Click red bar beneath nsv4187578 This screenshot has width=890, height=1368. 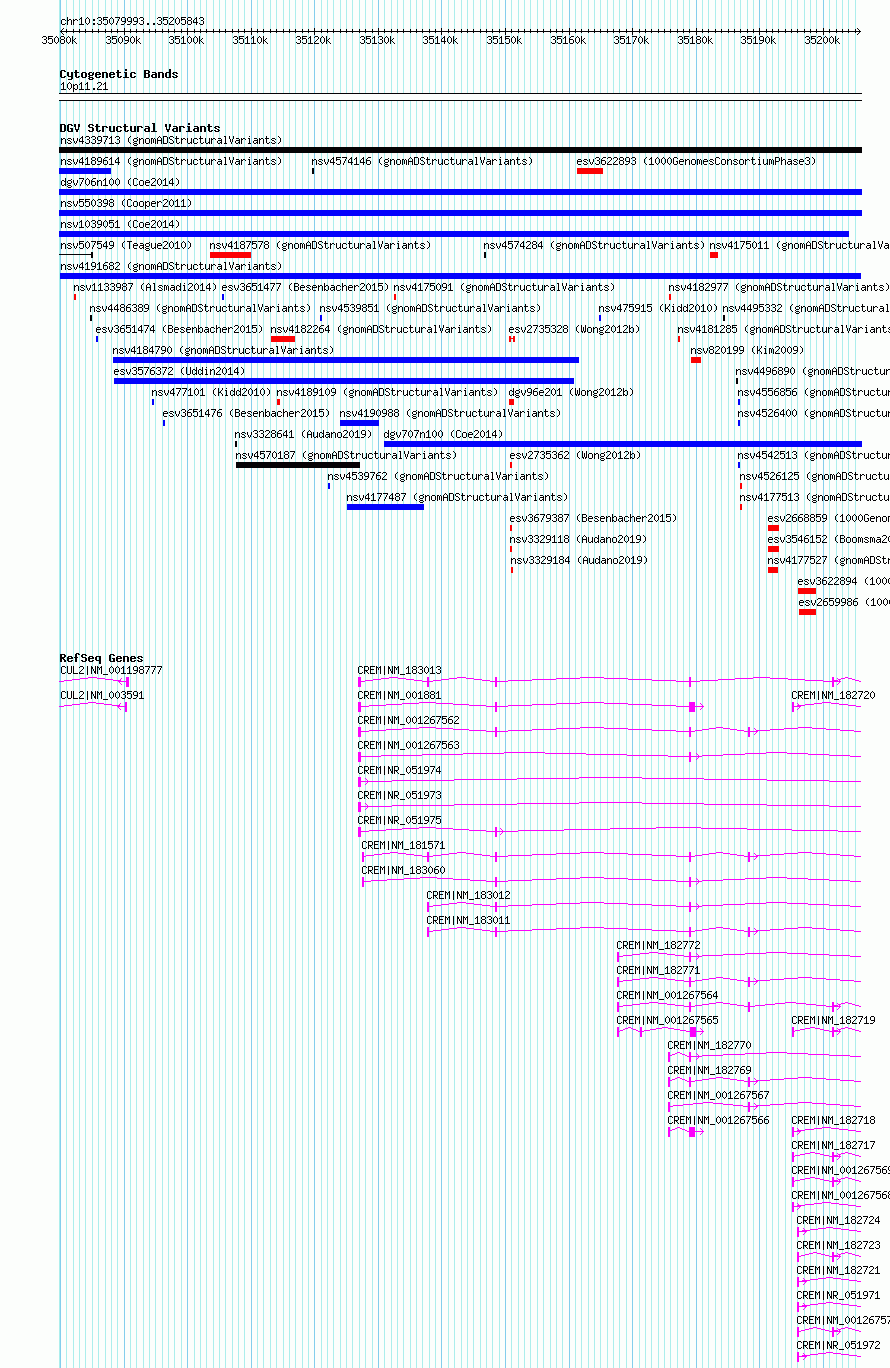pyautogui.click(x=230, y=255)
